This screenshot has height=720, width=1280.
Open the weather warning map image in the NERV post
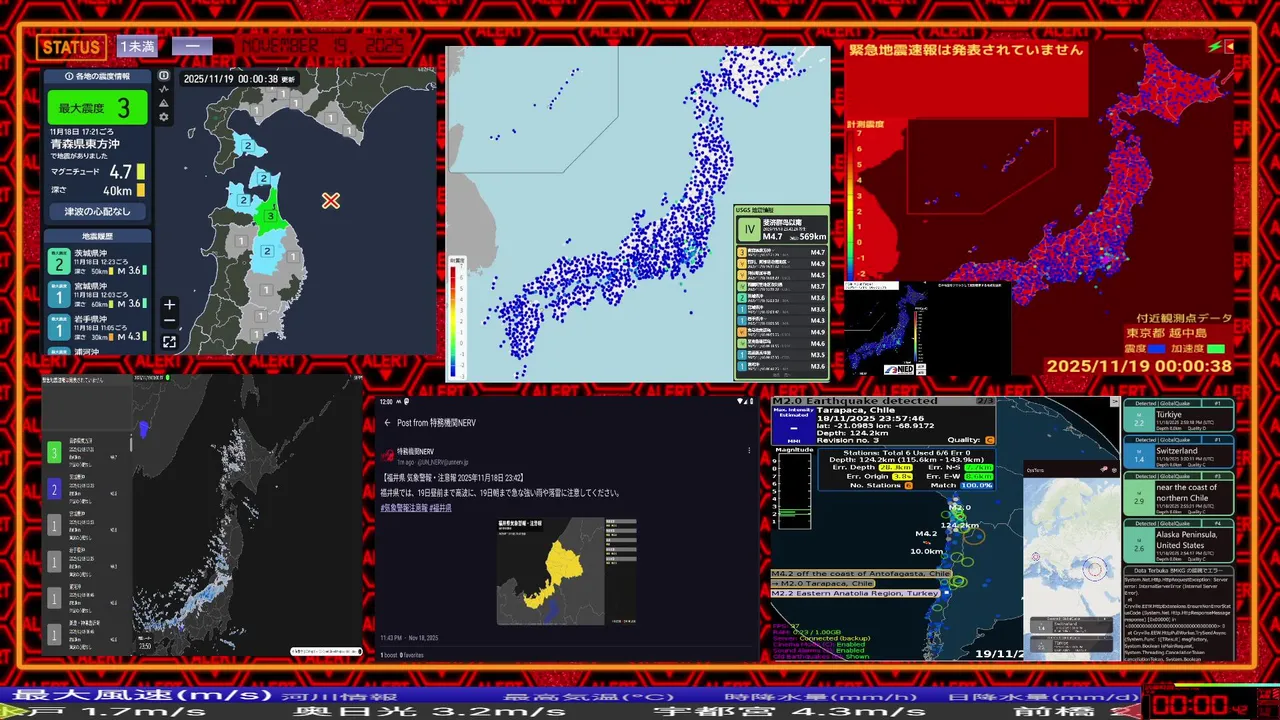pyautogui.click(x=566, y=571)
